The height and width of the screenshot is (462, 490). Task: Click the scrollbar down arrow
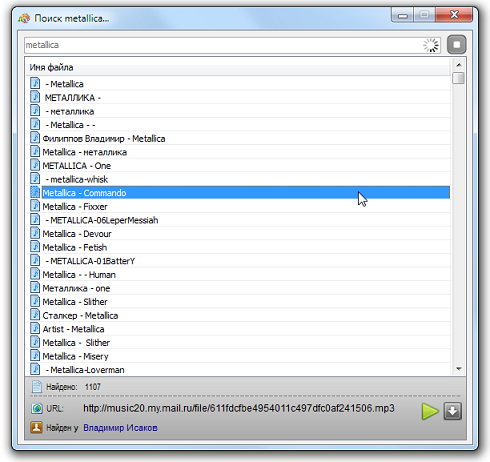coord(459,369)
